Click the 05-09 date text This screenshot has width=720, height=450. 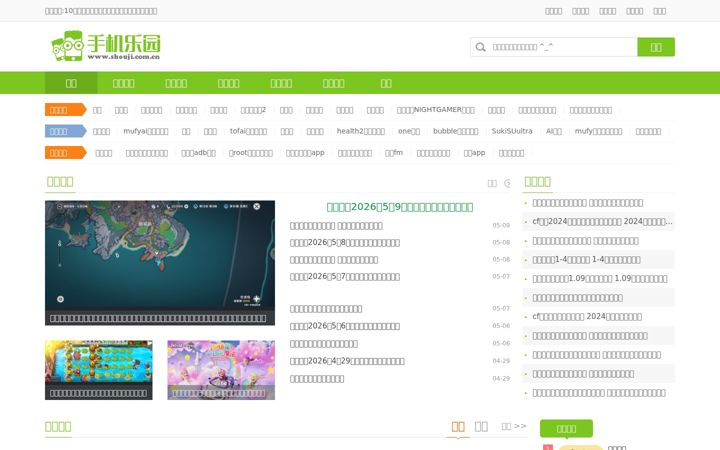501,225
